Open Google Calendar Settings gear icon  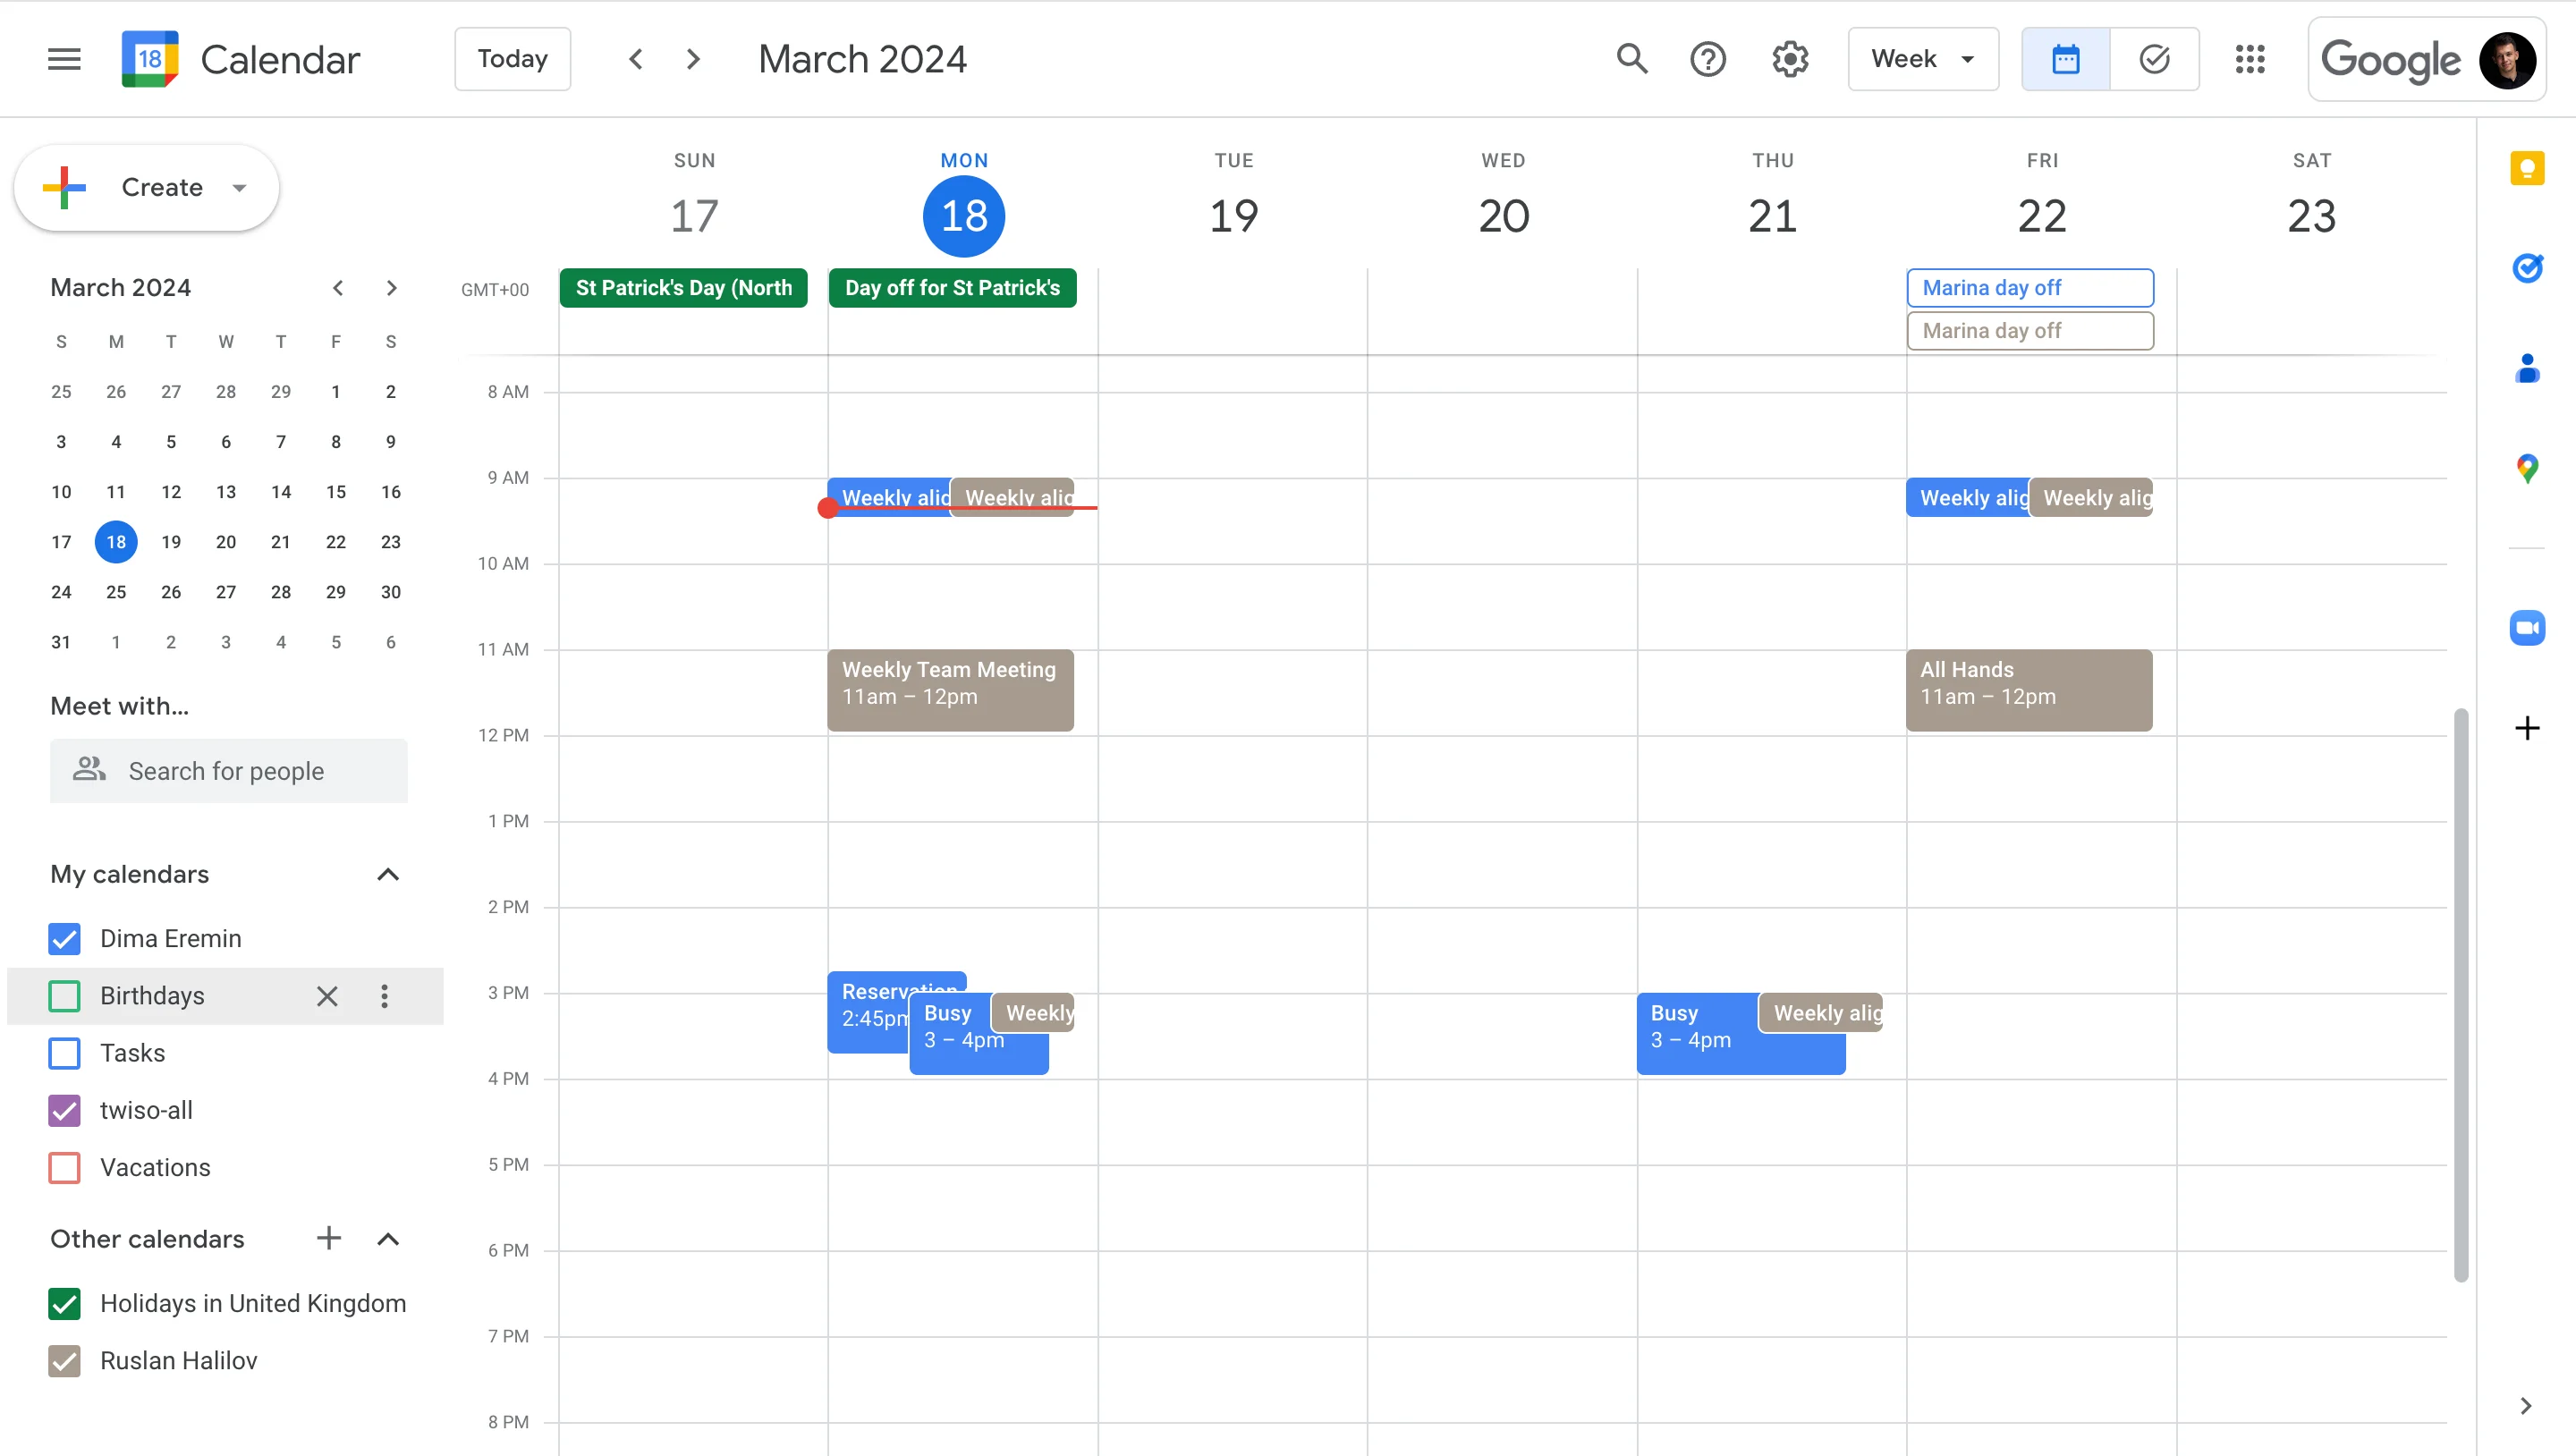[1791, 58]
